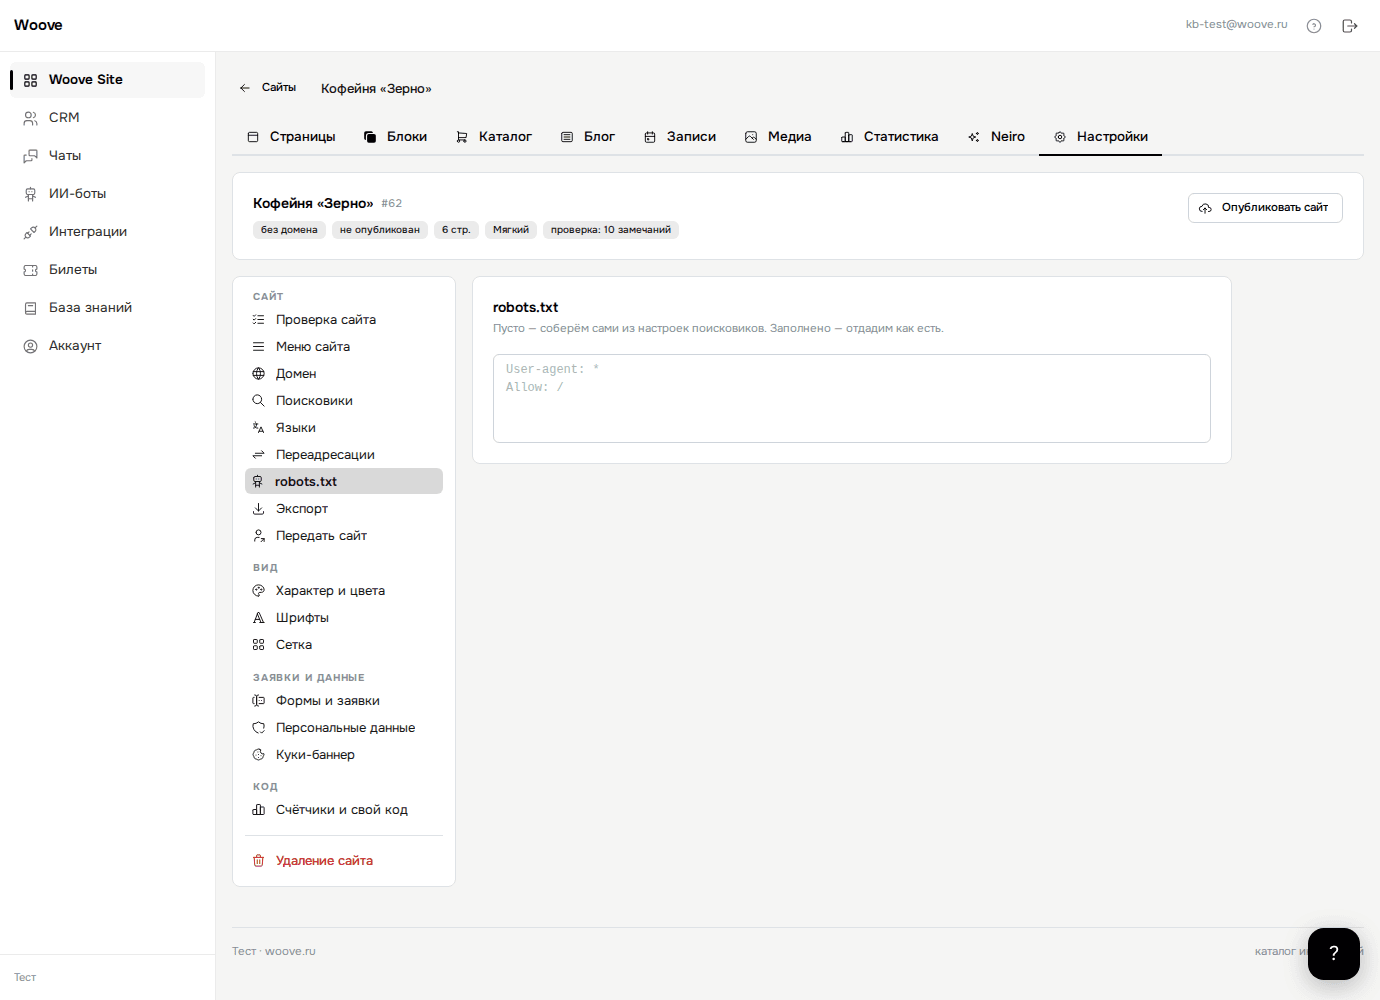The height and width of the screenshot is (1000, 1380).
Task: Open Интеграции in sidebar
Action: point(107,232)
